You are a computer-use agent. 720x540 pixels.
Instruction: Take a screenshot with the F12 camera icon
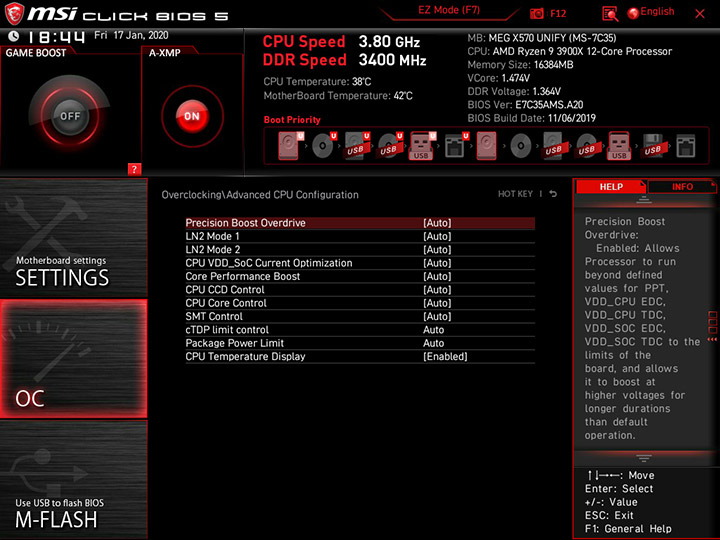537,14
